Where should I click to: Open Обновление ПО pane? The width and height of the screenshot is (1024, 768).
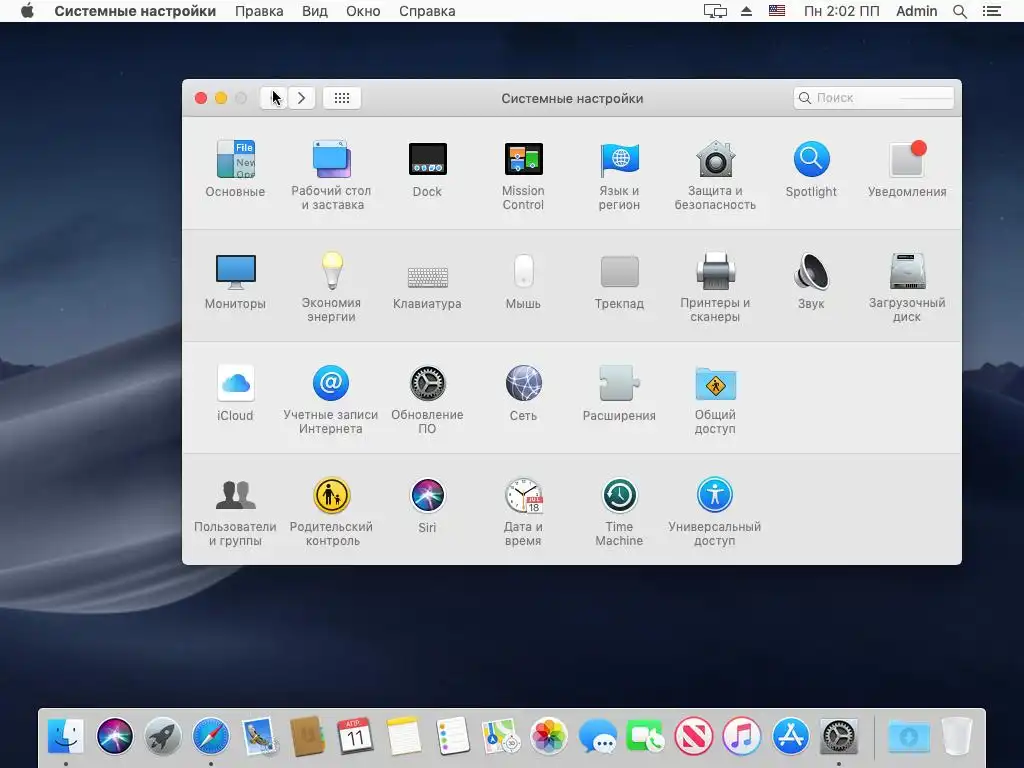pyautogui.click(x=427, y=400)
